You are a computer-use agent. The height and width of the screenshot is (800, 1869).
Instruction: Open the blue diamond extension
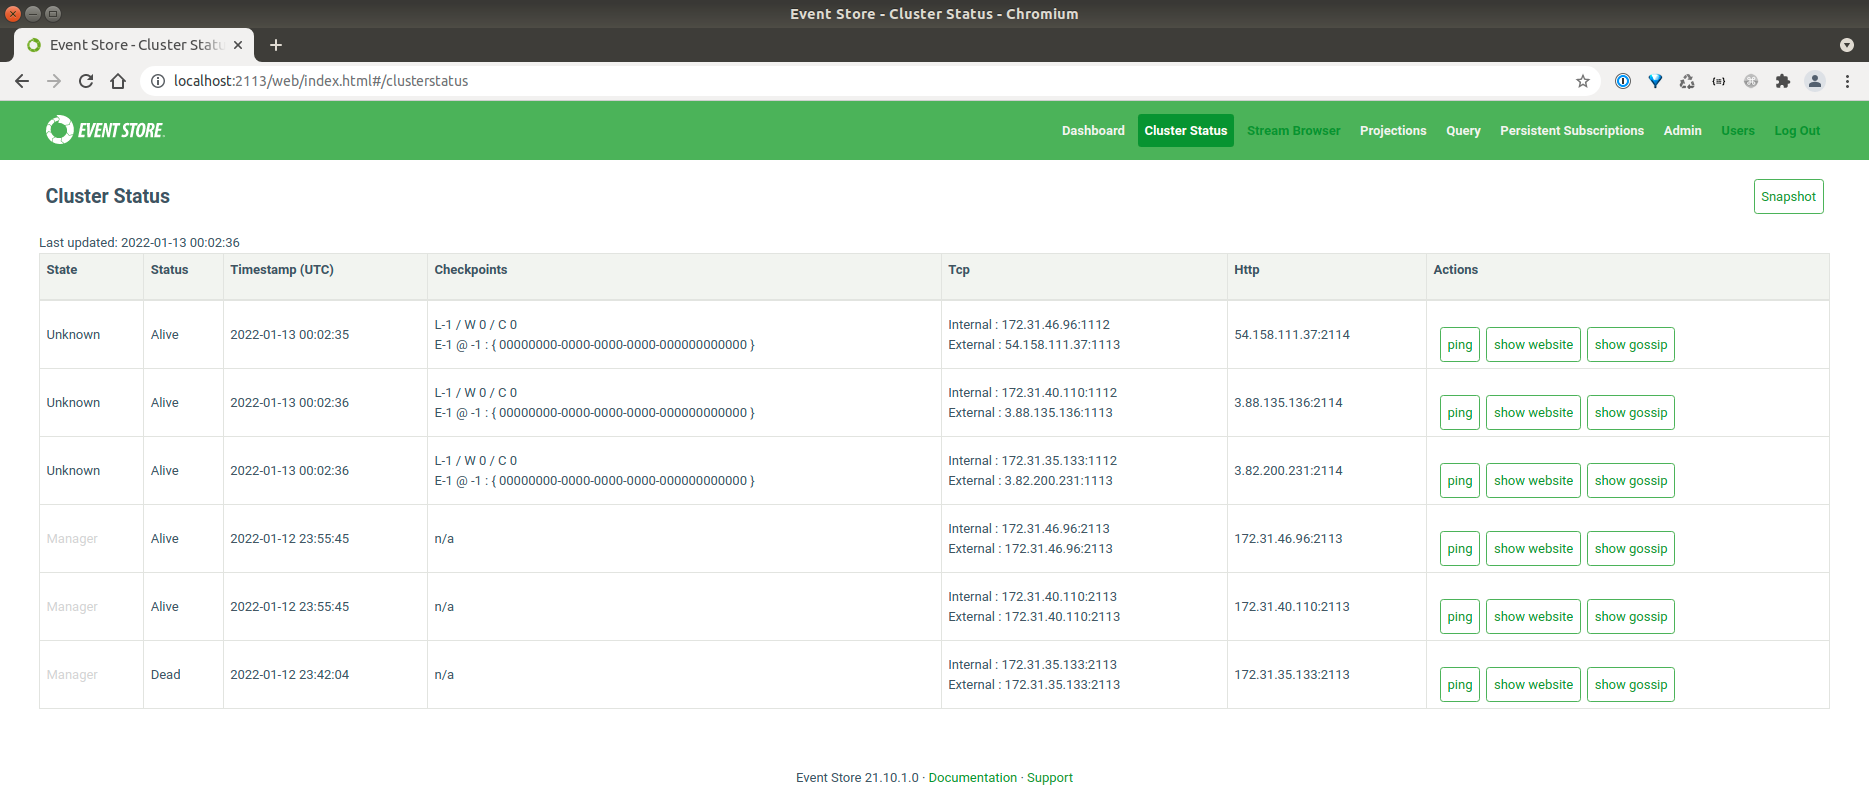pos(1655,81)
